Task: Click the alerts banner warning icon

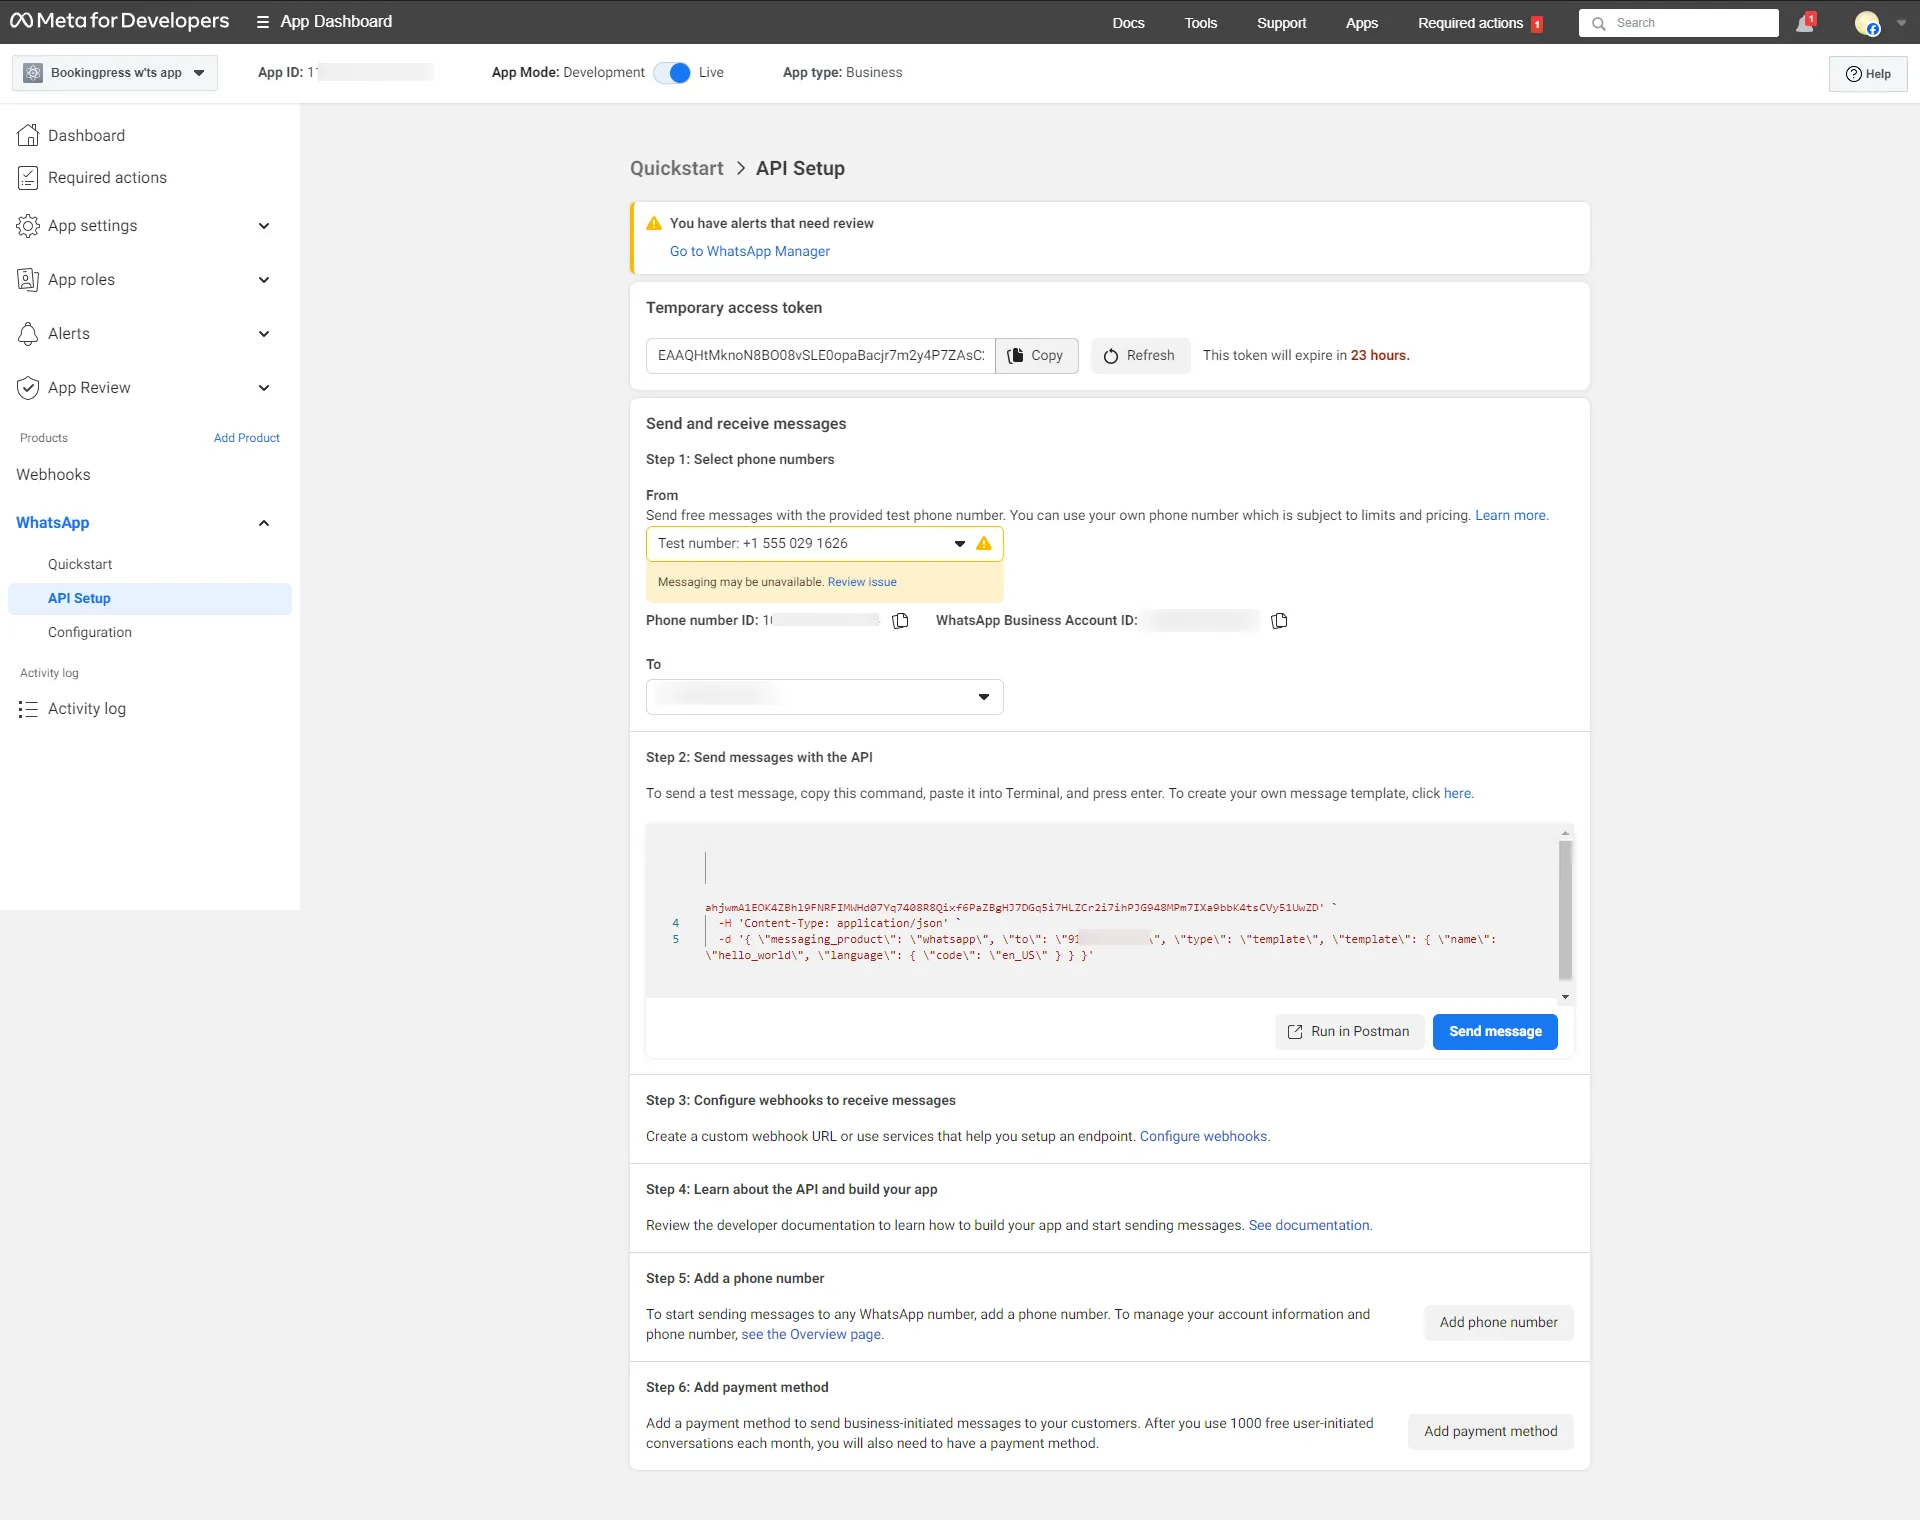Action: [x=654, y=223]
